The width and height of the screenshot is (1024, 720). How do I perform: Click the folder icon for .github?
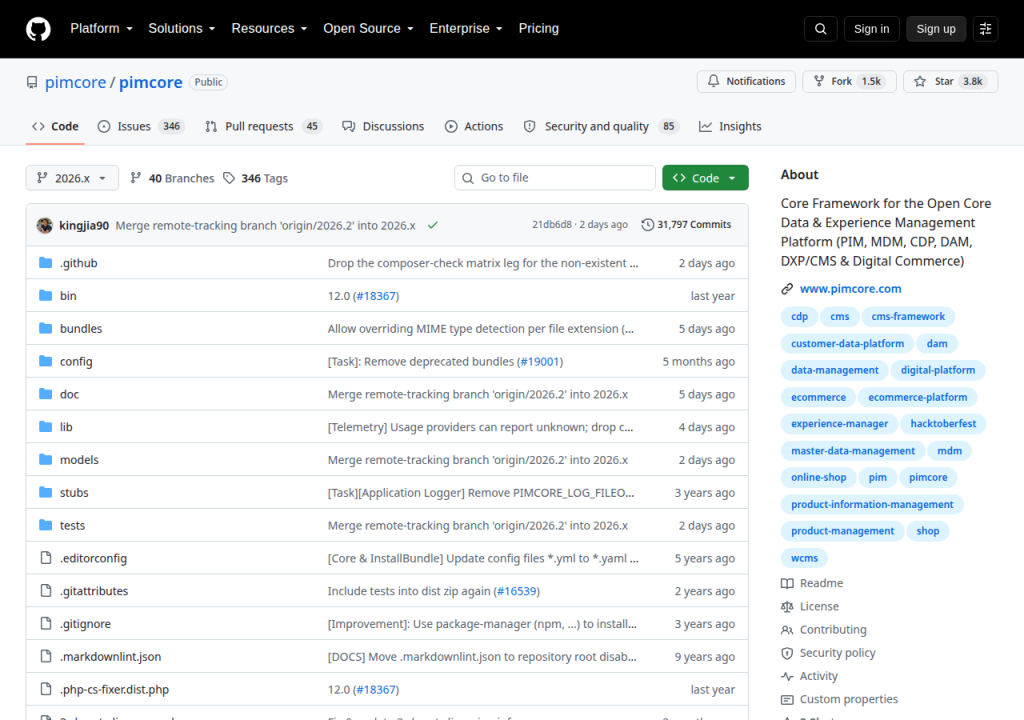click(45, 263)
